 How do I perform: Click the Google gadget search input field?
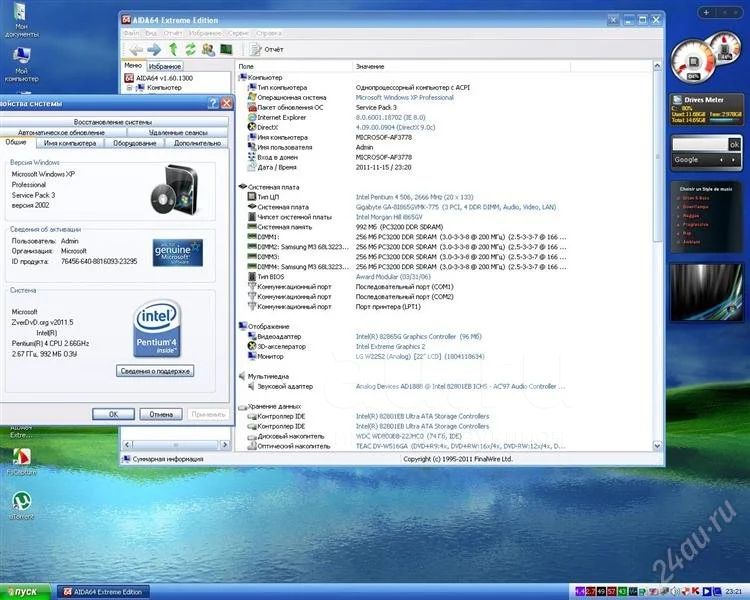pyautogui.click(x=700, y=144)
